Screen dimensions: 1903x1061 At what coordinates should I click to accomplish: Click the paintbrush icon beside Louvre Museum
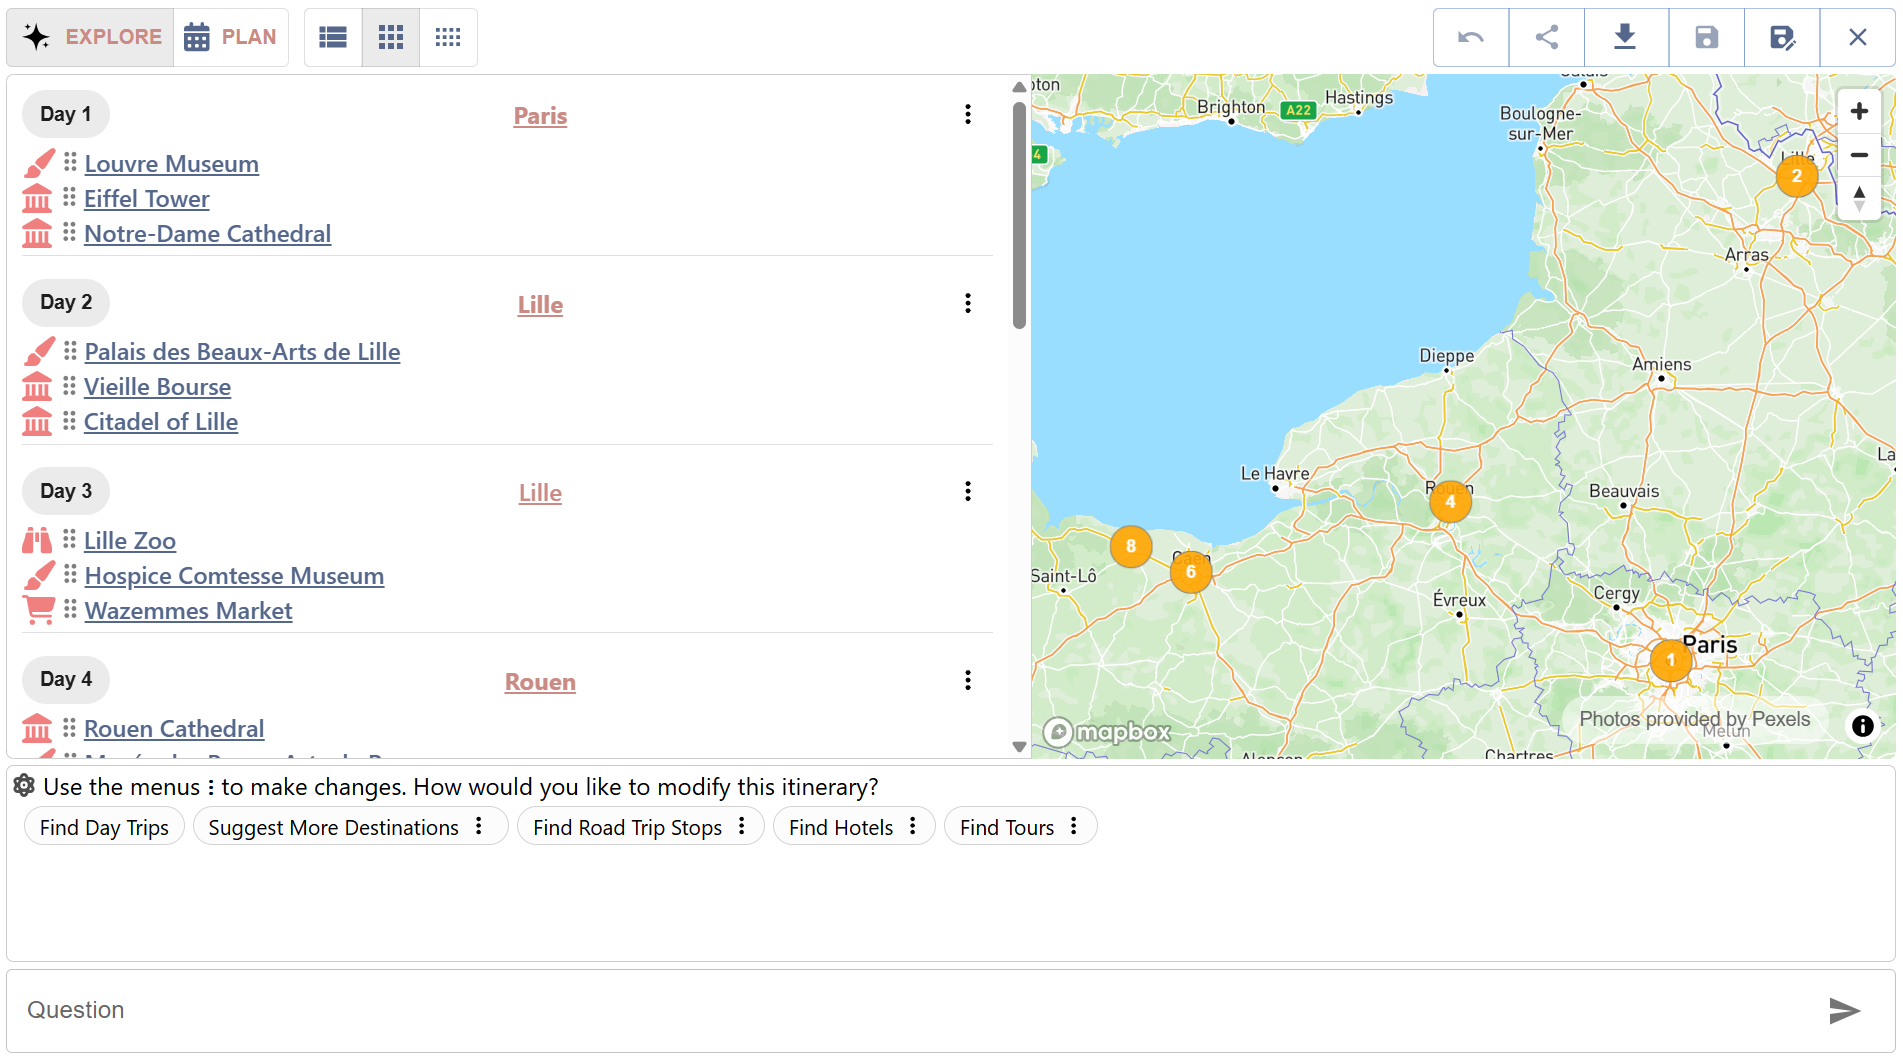tap(39, 163)
